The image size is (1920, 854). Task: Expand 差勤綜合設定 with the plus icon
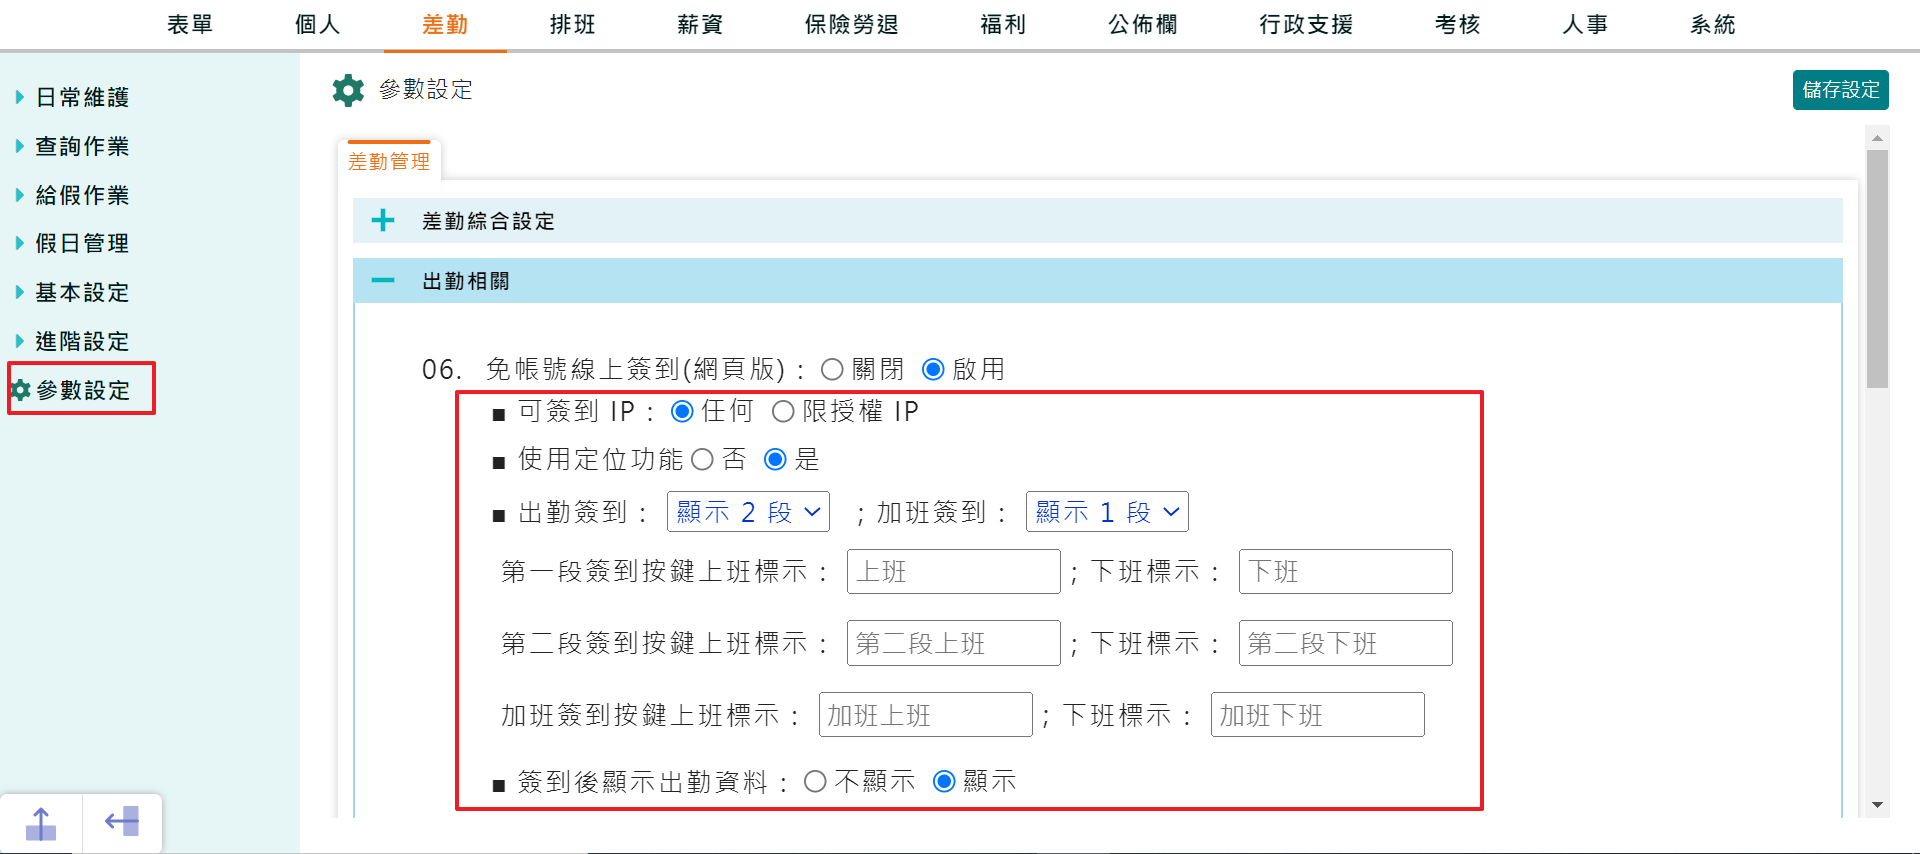click(x=383, y=220)
